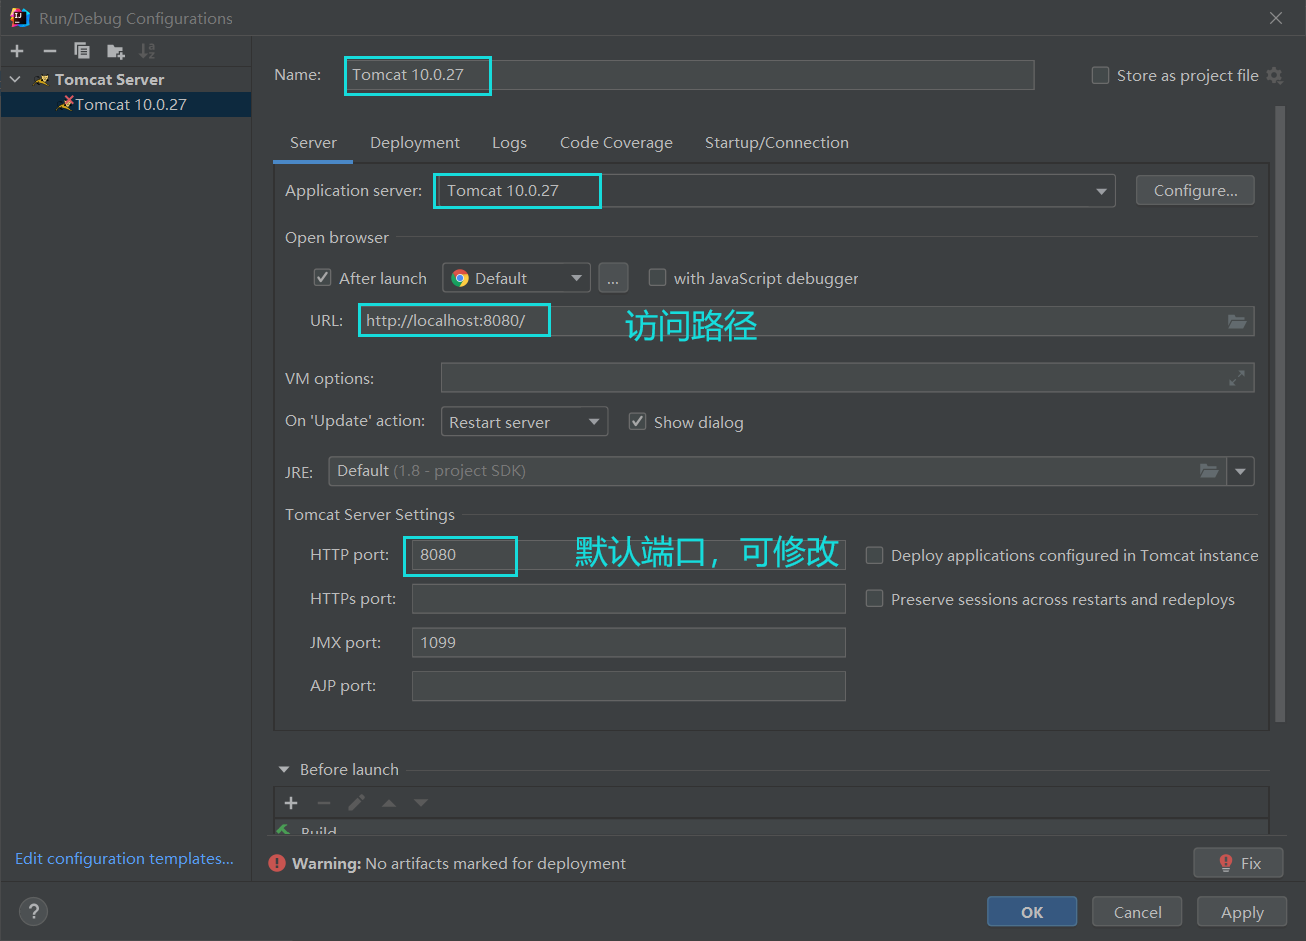Click the Configure... button

click(x=1195, y=190)
